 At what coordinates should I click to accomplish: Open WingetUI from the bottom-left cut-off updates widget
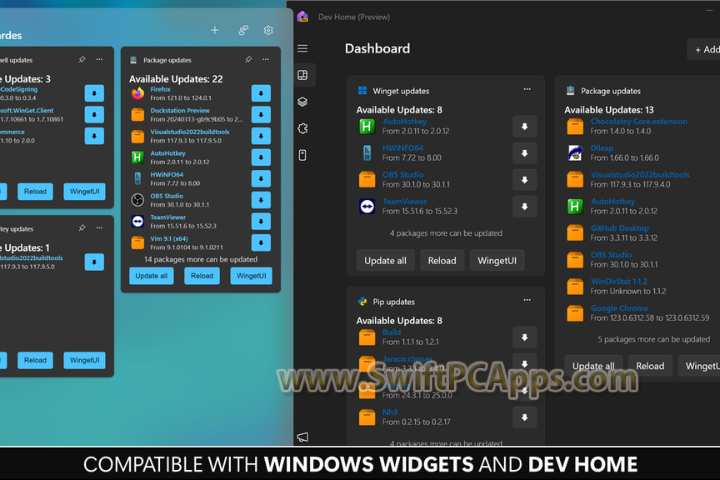84,360
